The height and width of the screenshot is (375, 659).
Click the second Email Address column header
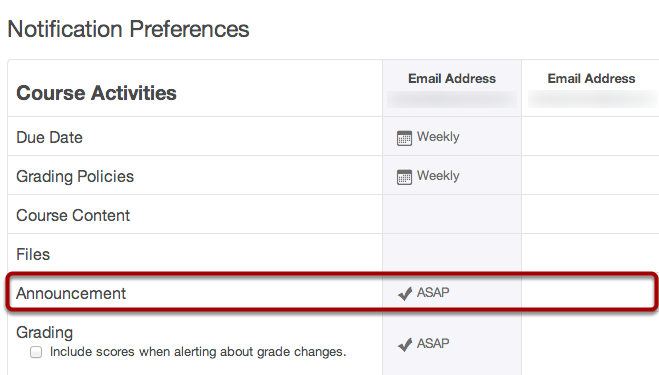coord(591,79)
